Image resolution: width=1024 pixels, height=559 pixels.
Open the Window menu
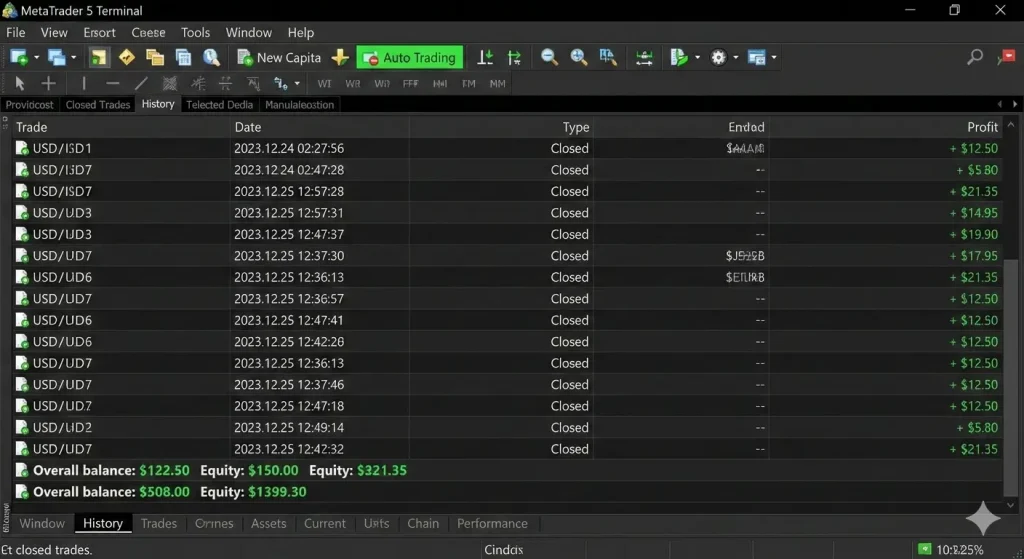click(x=249, y=32)
